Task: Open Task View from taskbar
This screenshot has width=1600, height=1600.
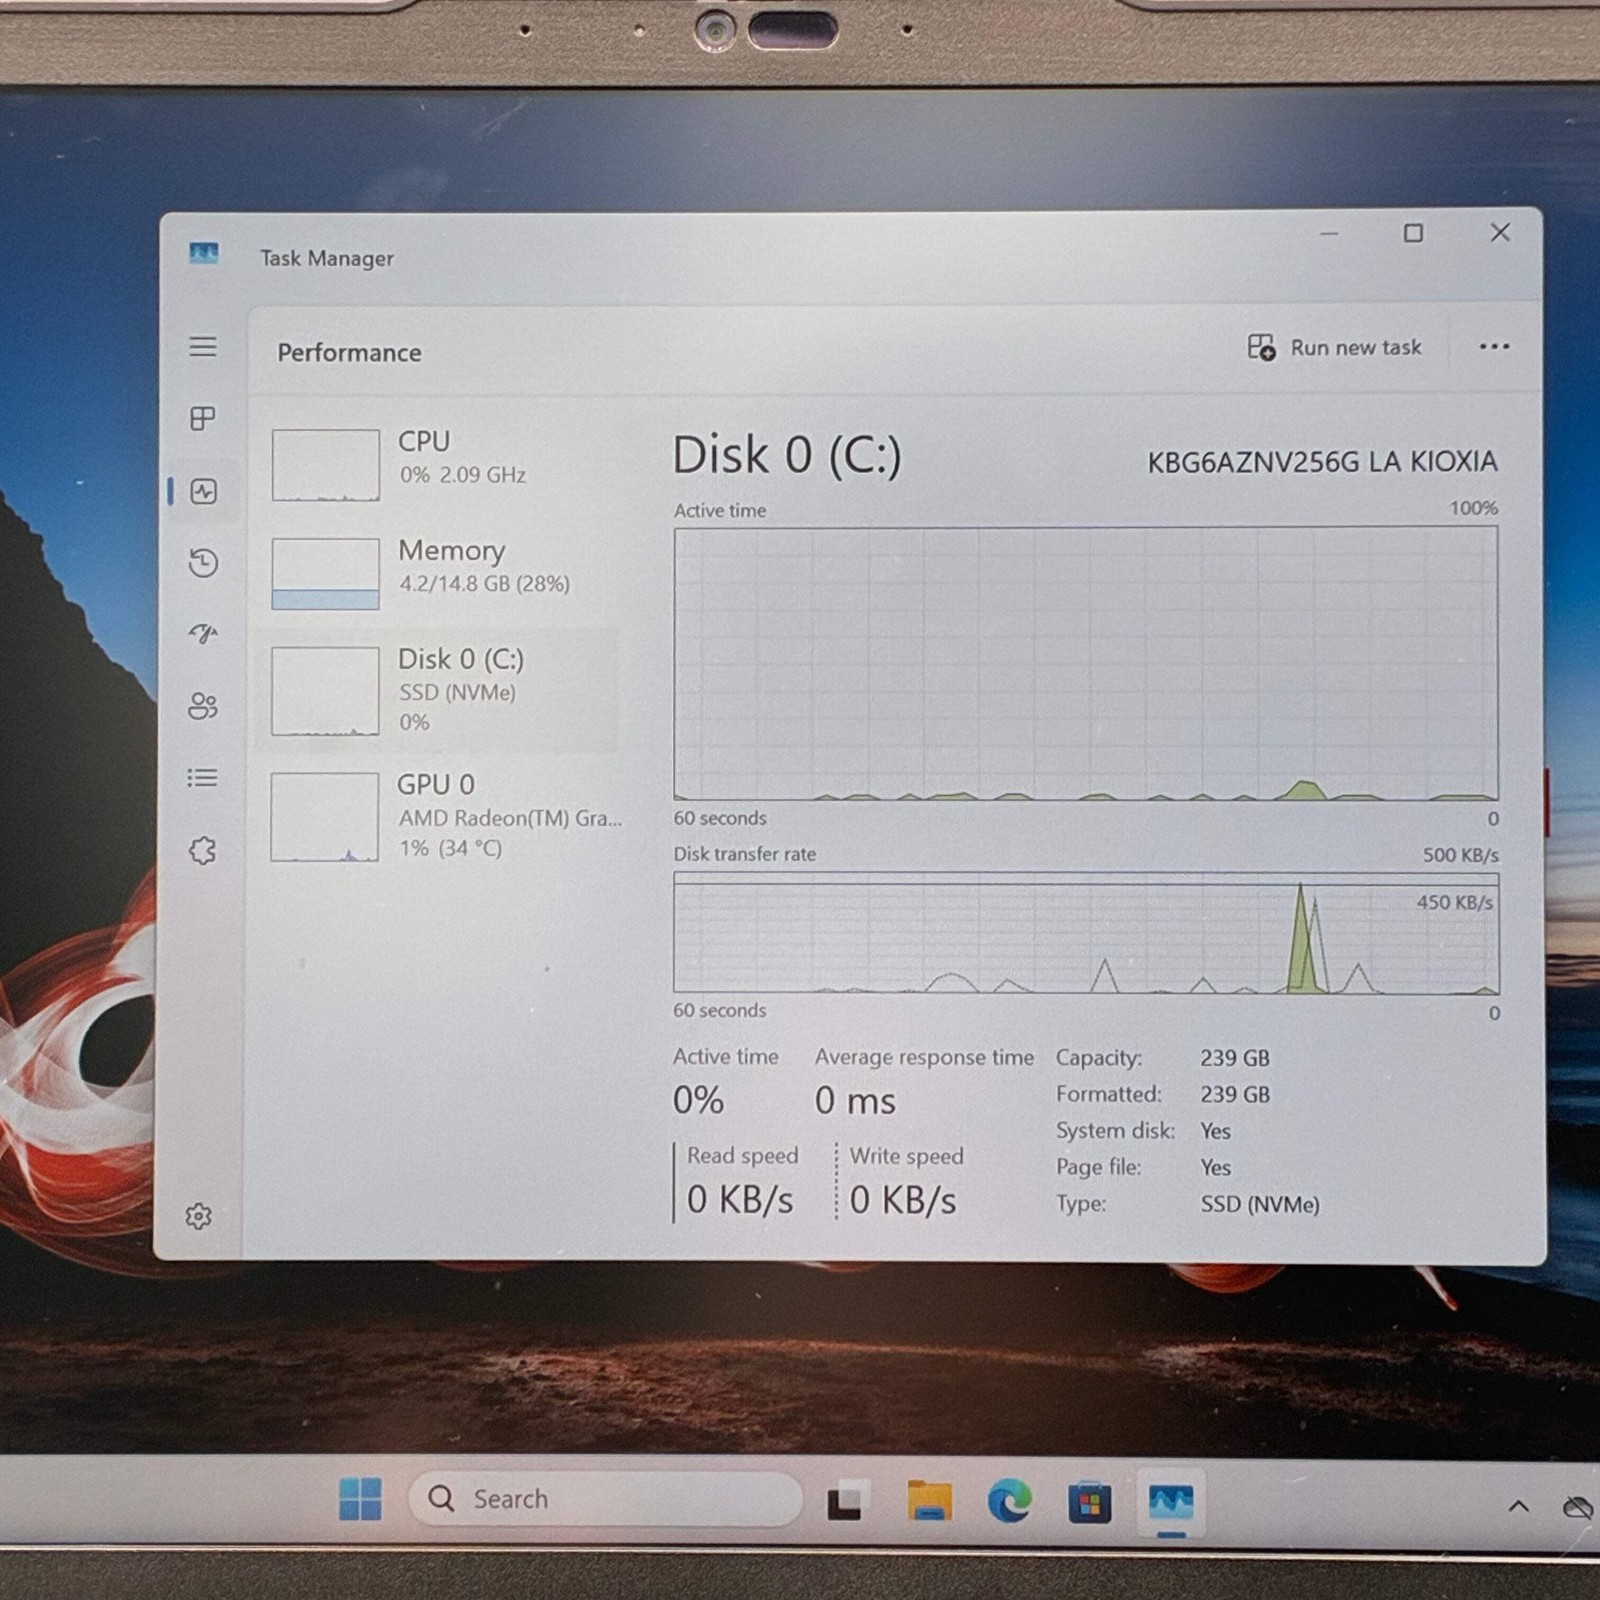Action: click(845, 1501)
